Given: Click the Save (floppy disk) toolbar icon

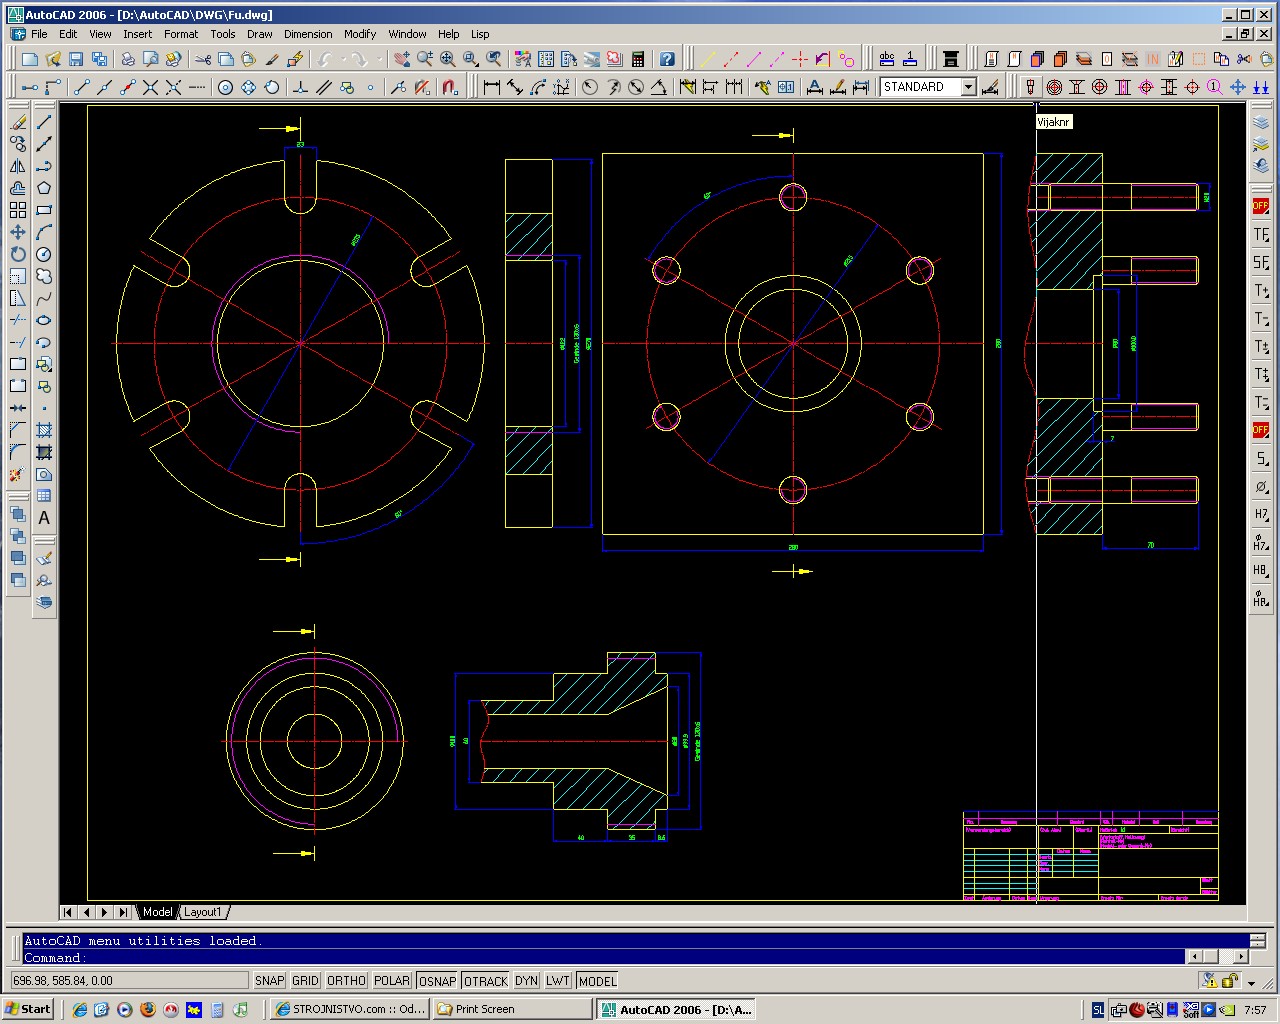Looking at the screenshot, I should click(x=76, y=59).
